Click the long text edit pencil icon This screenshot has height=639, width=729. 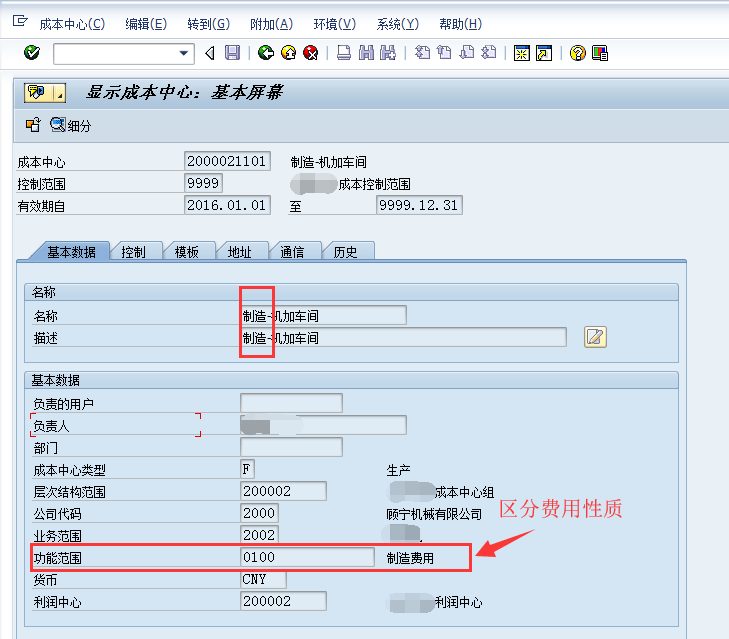tap(595, 337)
